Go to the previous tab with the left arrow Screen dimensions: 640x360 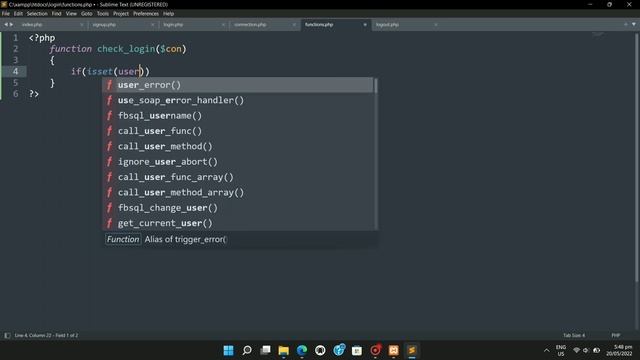point(6,24)
